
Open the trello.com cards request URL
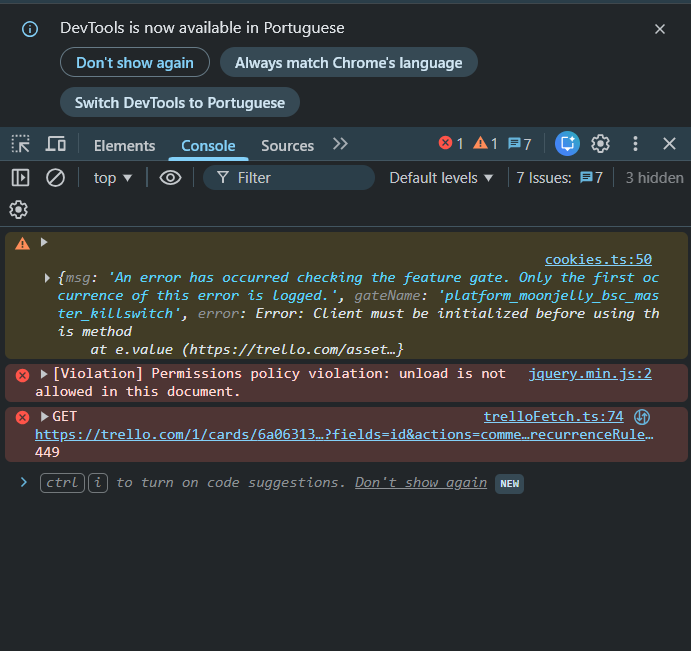click(344, 435)
